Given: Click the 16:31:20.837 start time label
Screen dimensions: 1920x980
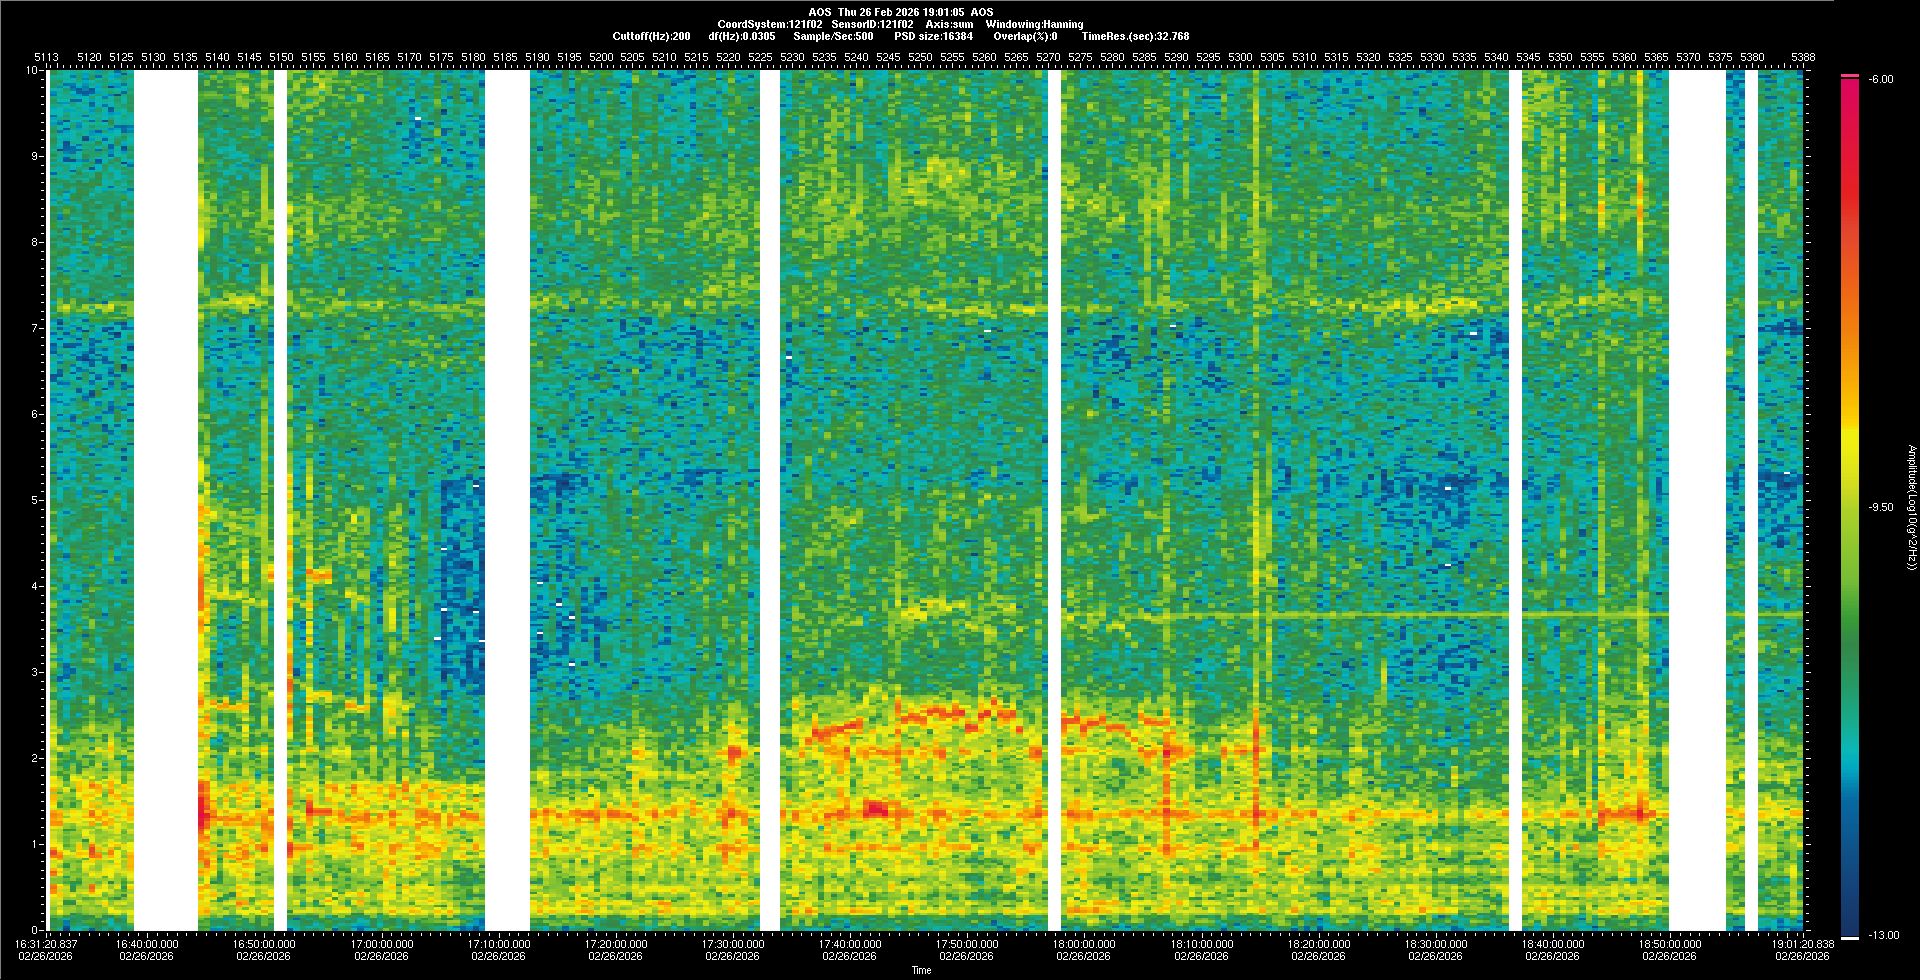Looking at the screenshot, I should [47, 943].
